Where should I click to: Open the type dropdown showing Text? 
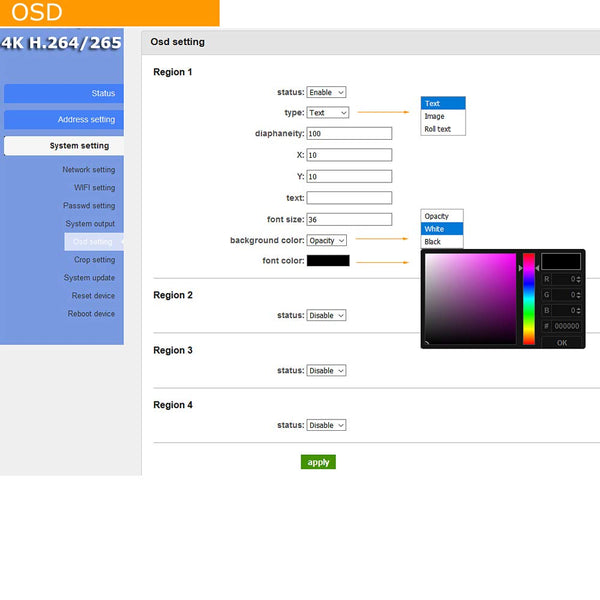(x=328, y=113)
